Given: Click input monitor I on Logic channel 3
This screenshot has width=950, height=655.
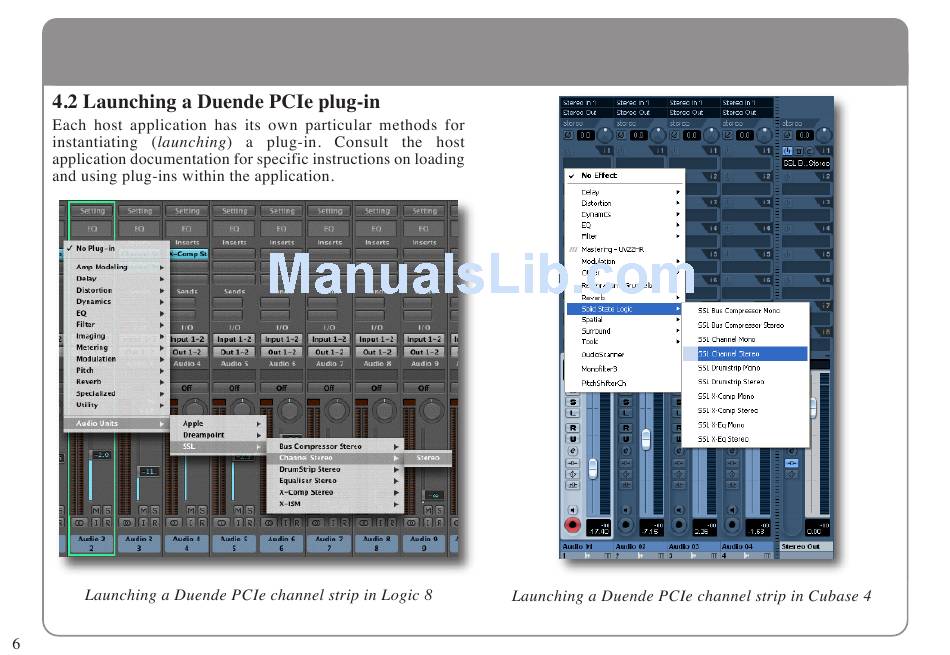Looking at the screenshot, I should (x=145, y=522).
